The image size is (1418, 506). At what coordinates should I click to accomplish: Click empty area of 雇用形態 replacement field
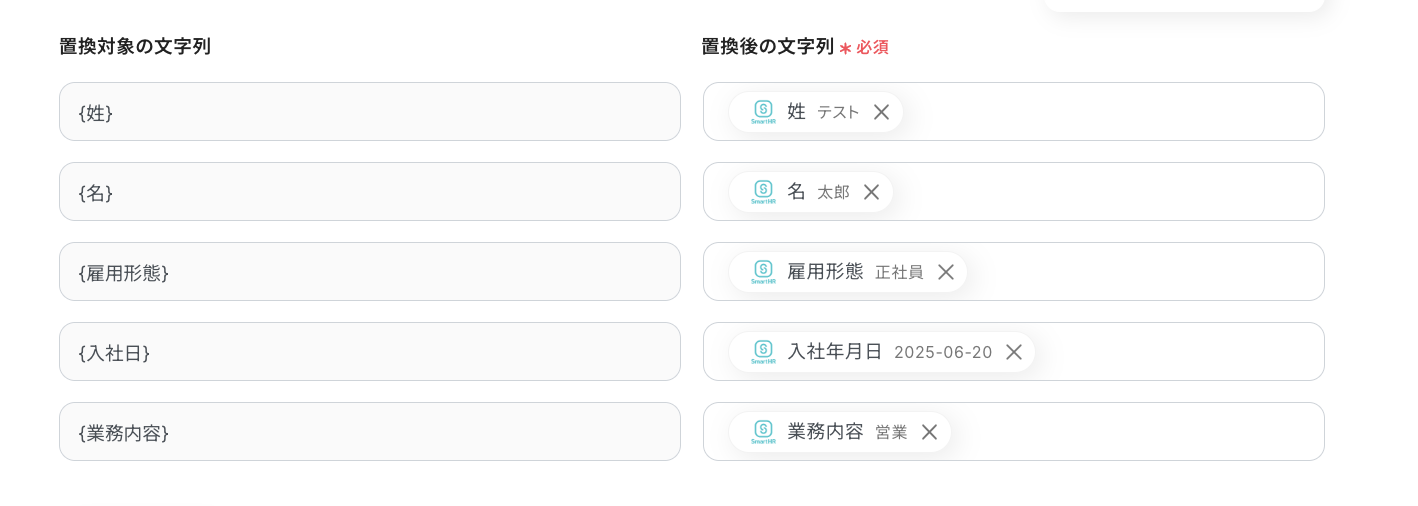pos(1140,272)
